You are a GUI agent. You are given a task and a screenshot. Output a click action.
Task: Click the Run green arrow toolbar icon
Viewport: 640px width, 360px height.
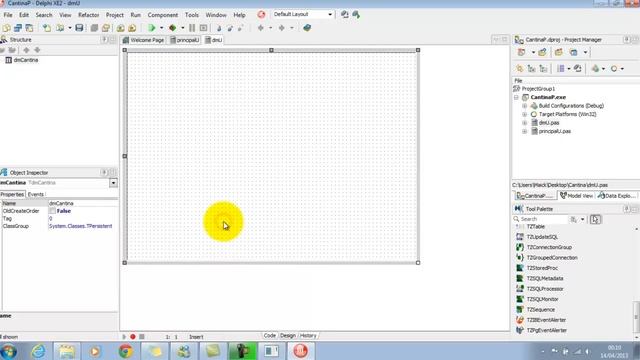152,28
